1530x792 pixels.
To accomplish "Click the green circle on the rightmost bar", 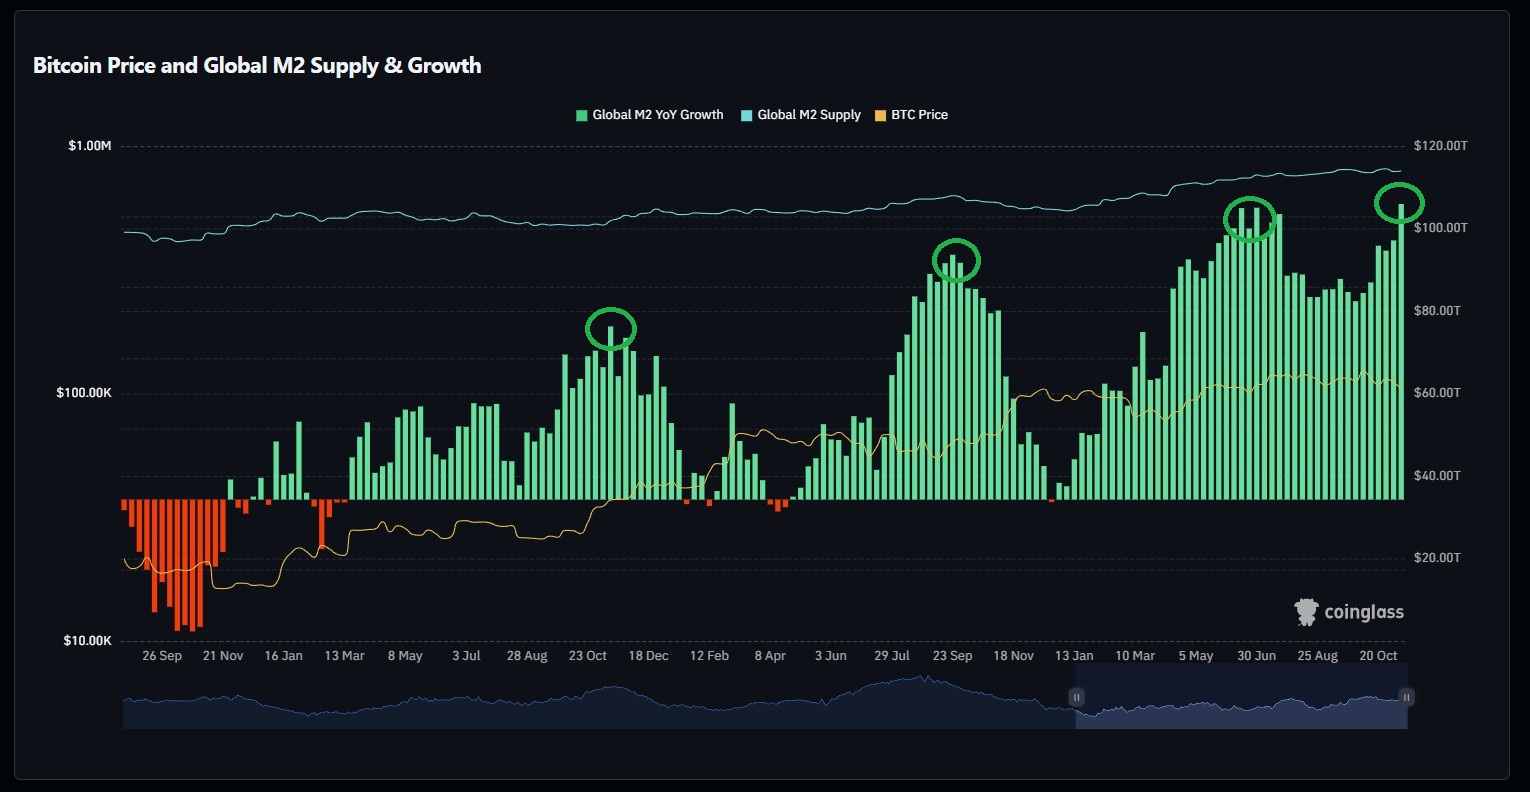I will 1399,203.
